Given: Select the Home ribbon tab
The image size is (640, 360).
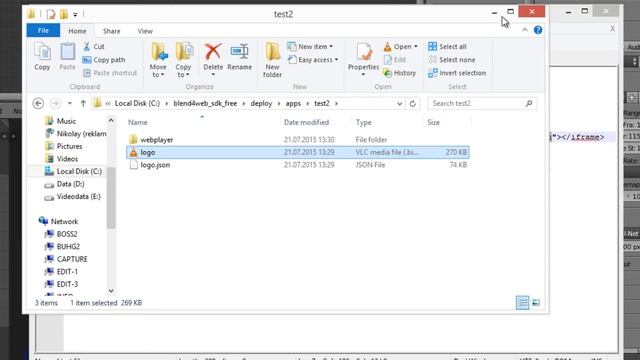Looking at the screenshot, I should pos(77,31).
